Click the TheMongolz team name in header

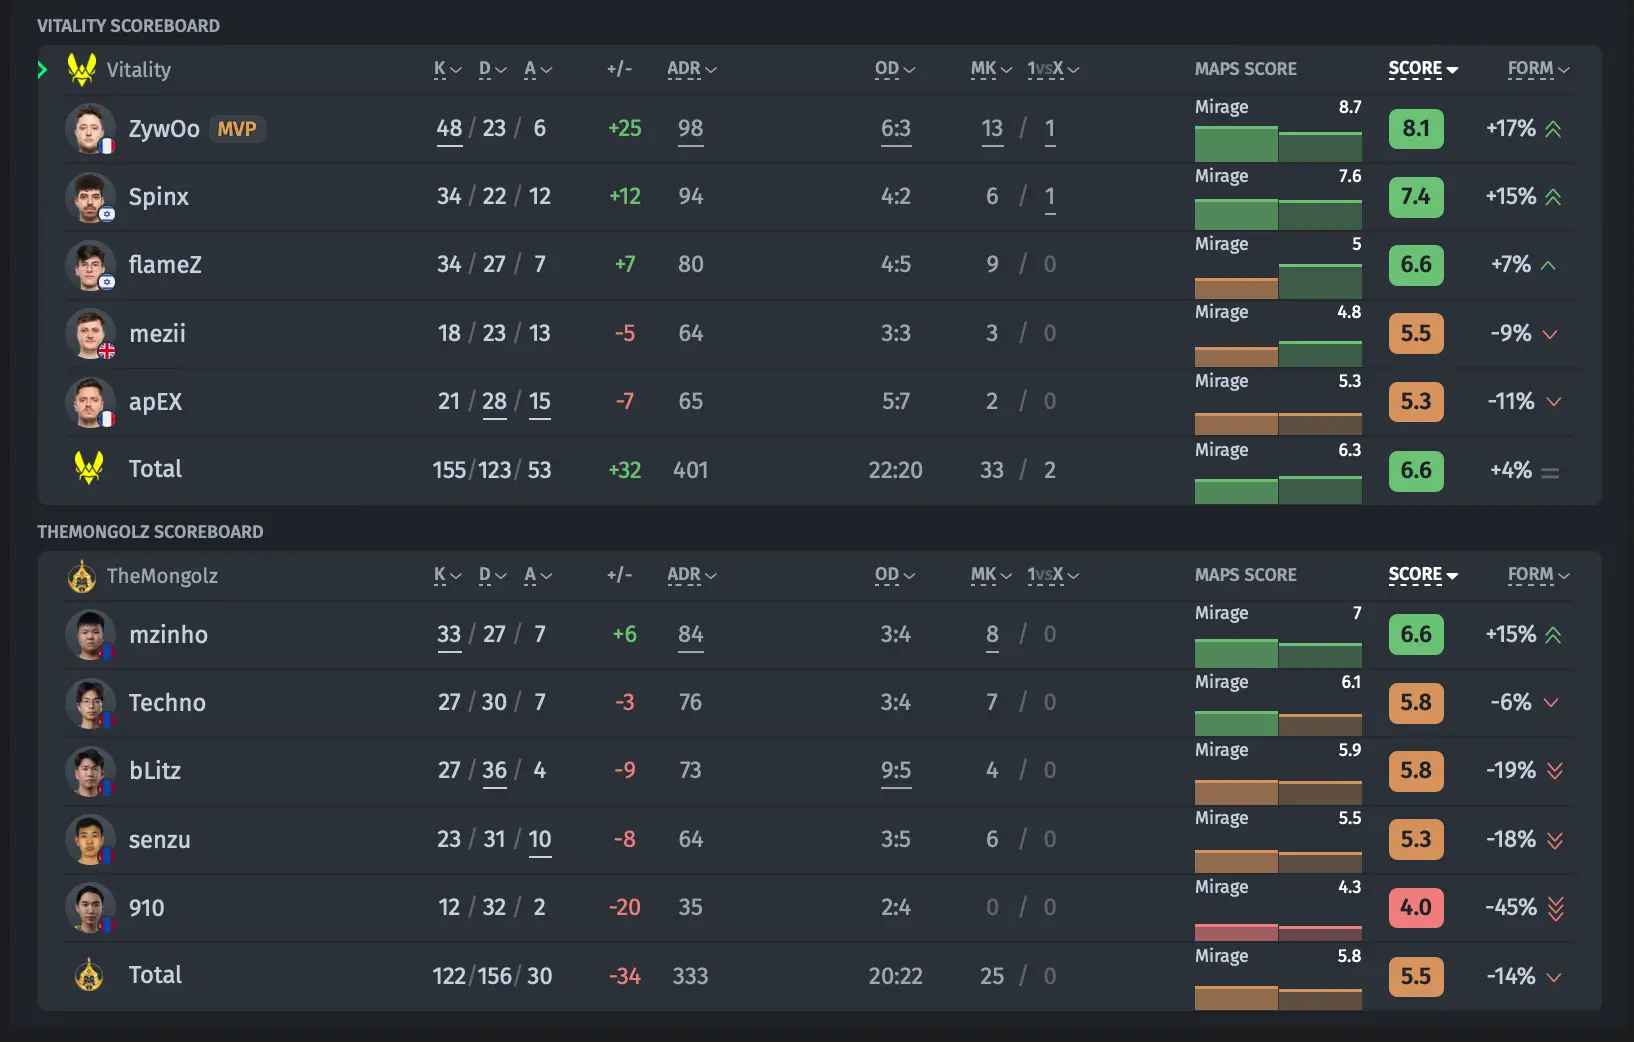click(x=162, y=576)
